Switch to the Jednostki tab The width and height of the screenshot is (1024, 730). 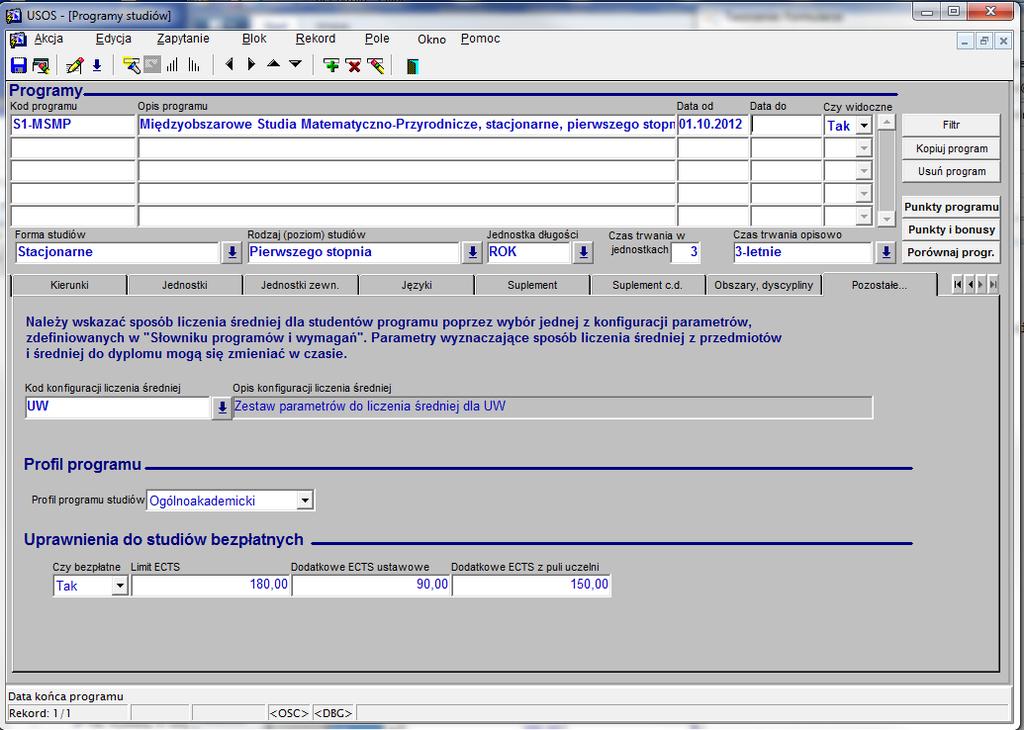coord(185,285)
